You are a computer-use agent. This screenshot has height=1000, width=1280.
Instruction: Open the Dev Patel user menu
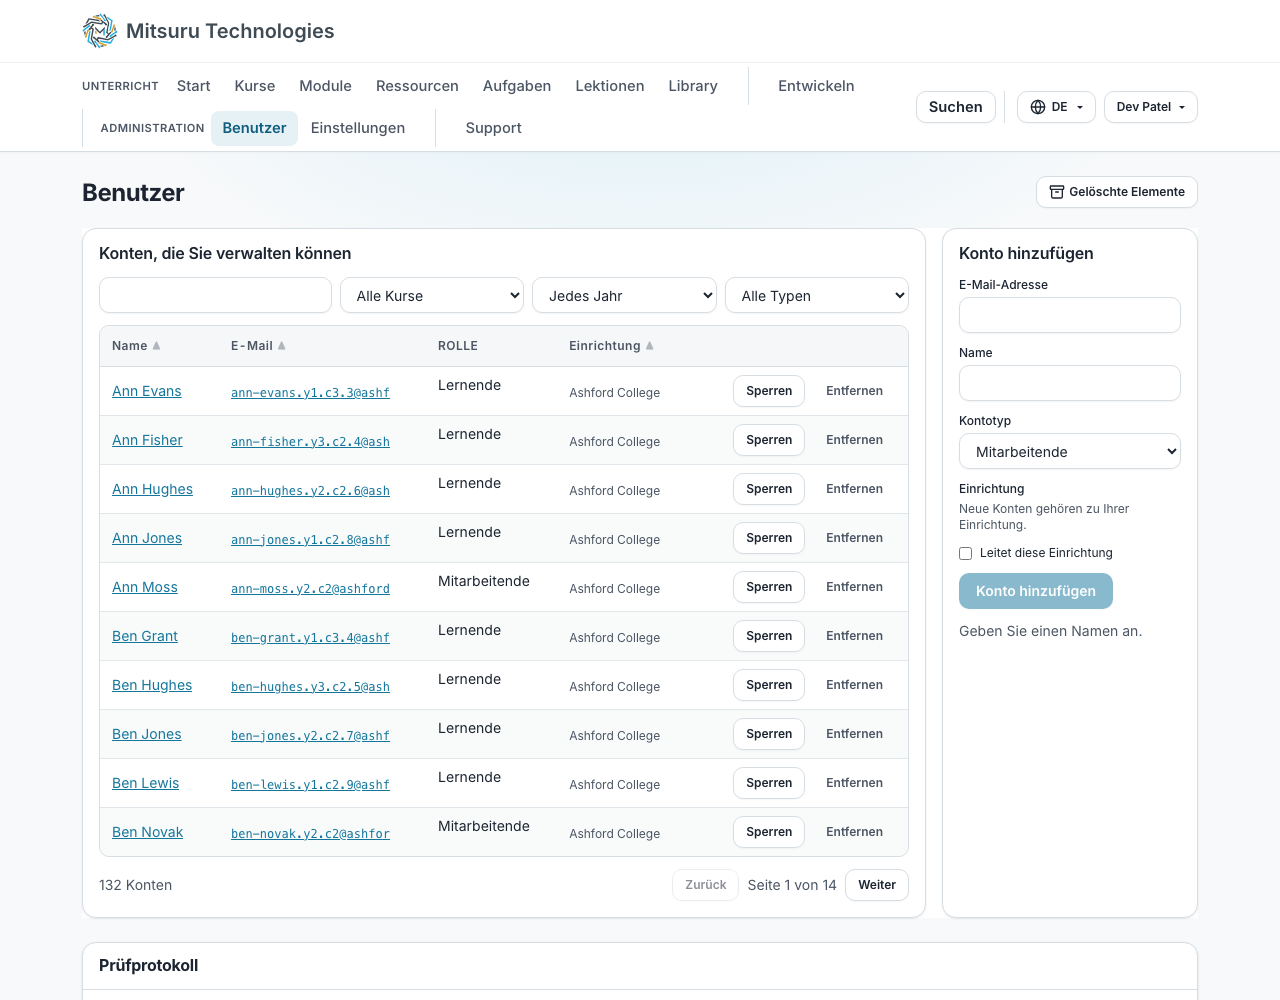(1151, 107)
